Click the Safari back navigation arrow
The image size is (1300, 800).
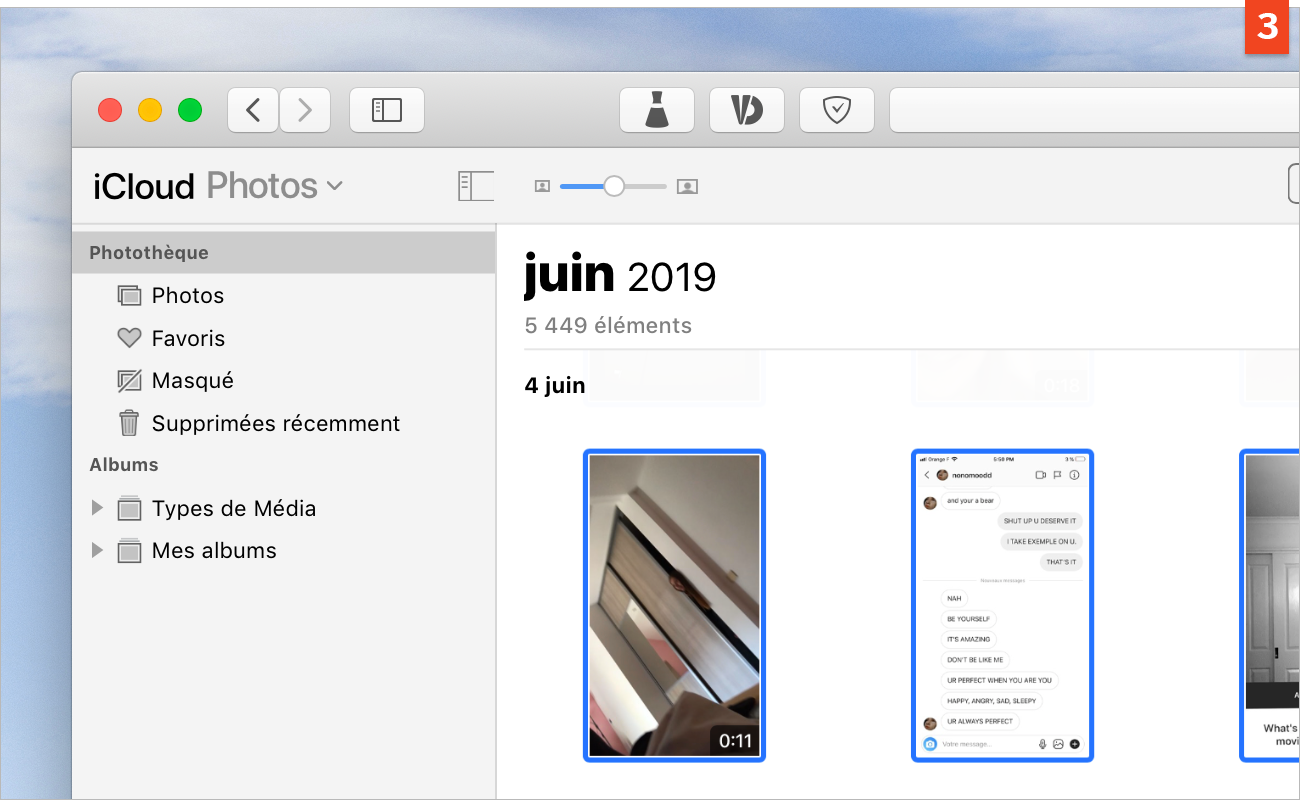click(x=253, y=110)
